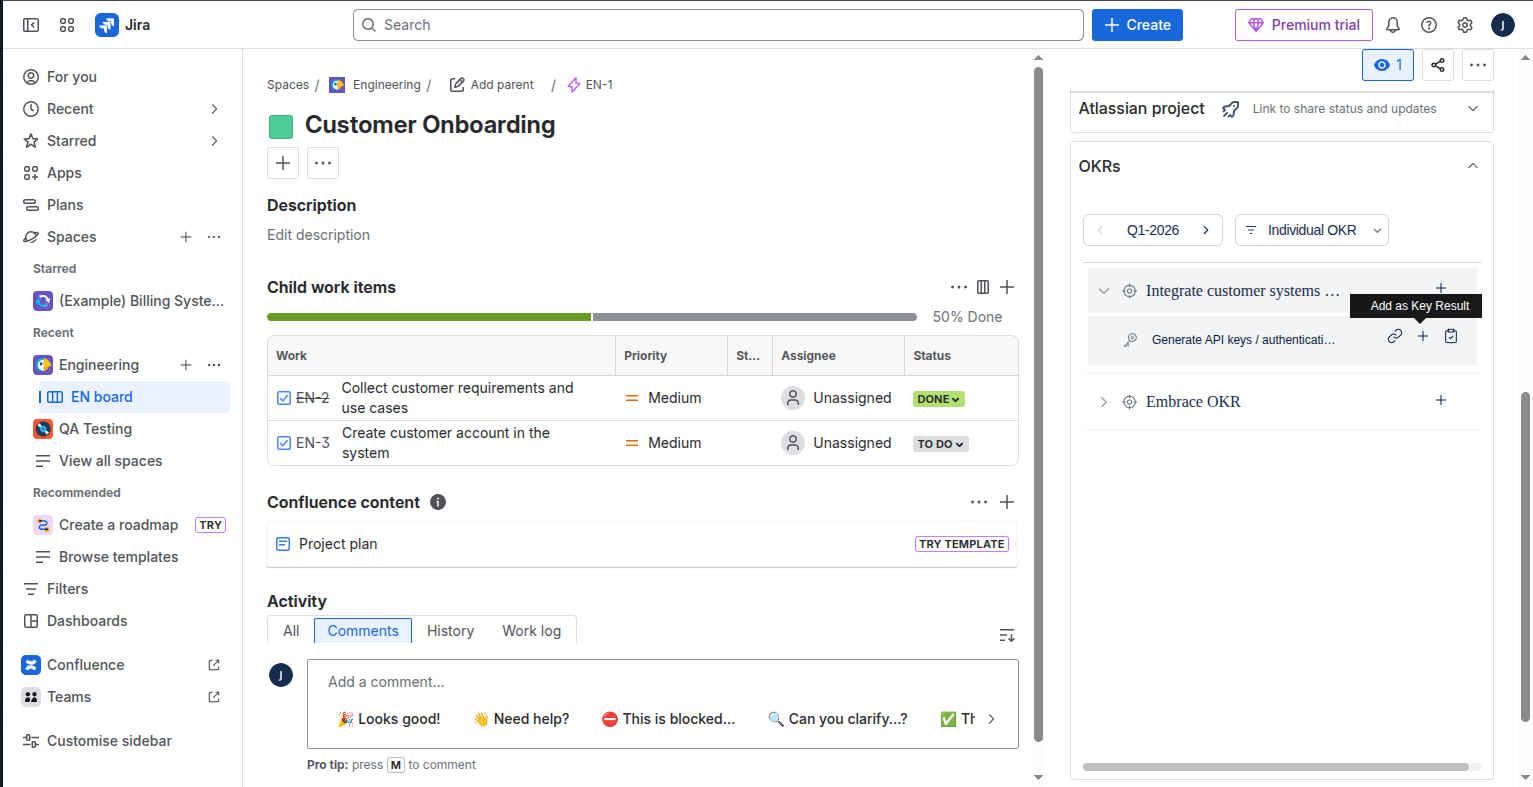The height and width of the screenshot is (787, 1533).
Task: Open the help question mark icon
Action: click(x=1429, y=25)
